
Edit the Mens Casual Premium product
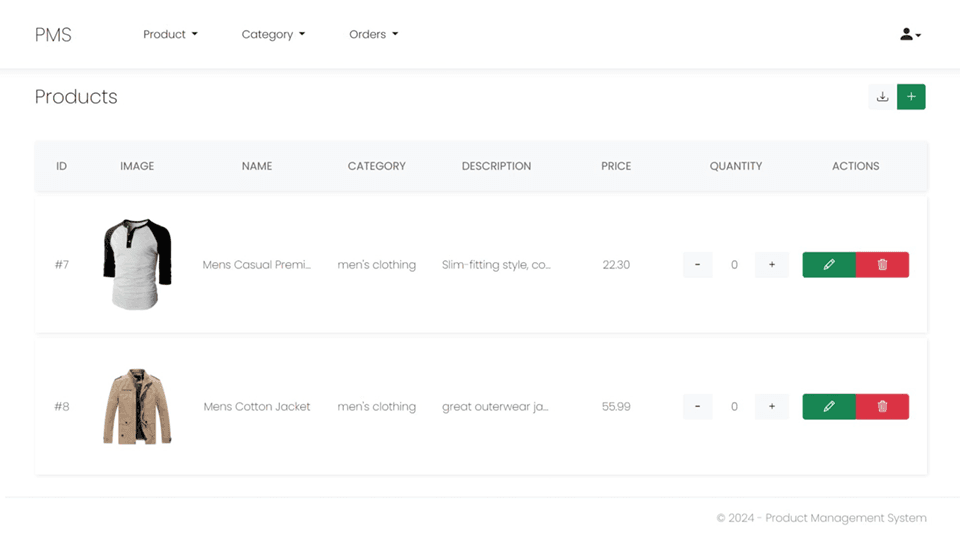coord(829,265)
